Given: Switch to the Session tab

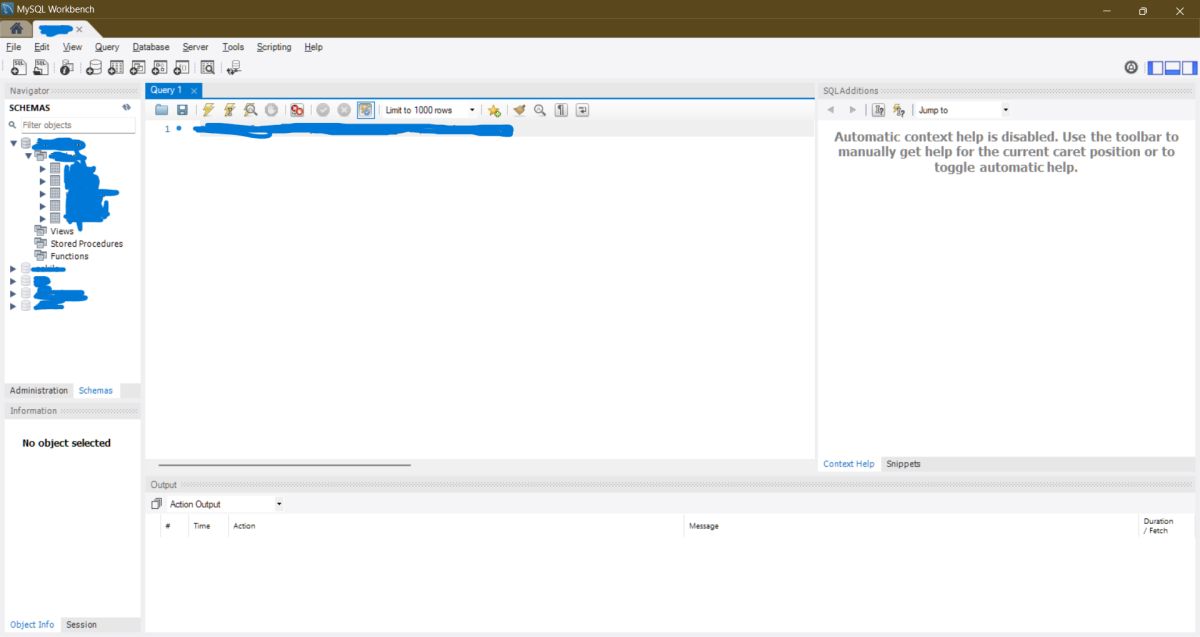Looking at the screenshot, I should [x=81, y=624].
